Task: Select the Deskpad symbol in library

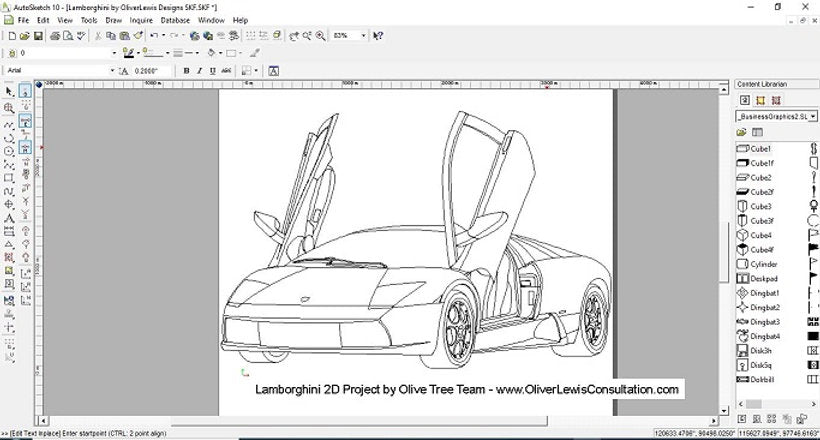Action: pyautogui.click(x=763, y=278)
